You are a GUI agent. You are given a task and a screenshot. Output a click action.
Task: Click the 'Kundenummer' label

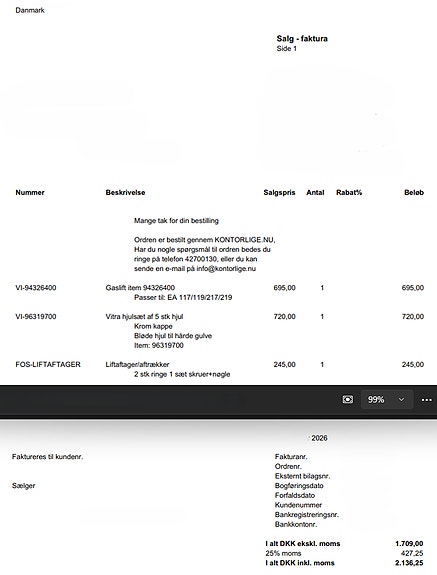[298, 505]
